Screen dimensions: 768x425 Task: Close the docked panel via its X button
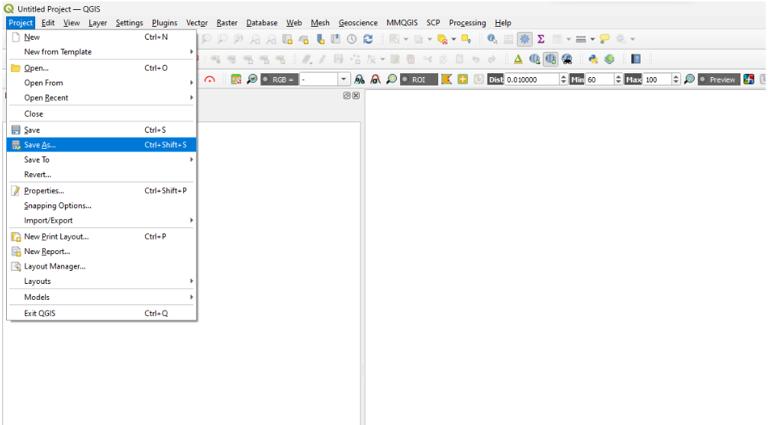pyautogui.click(x=356, y=95)
